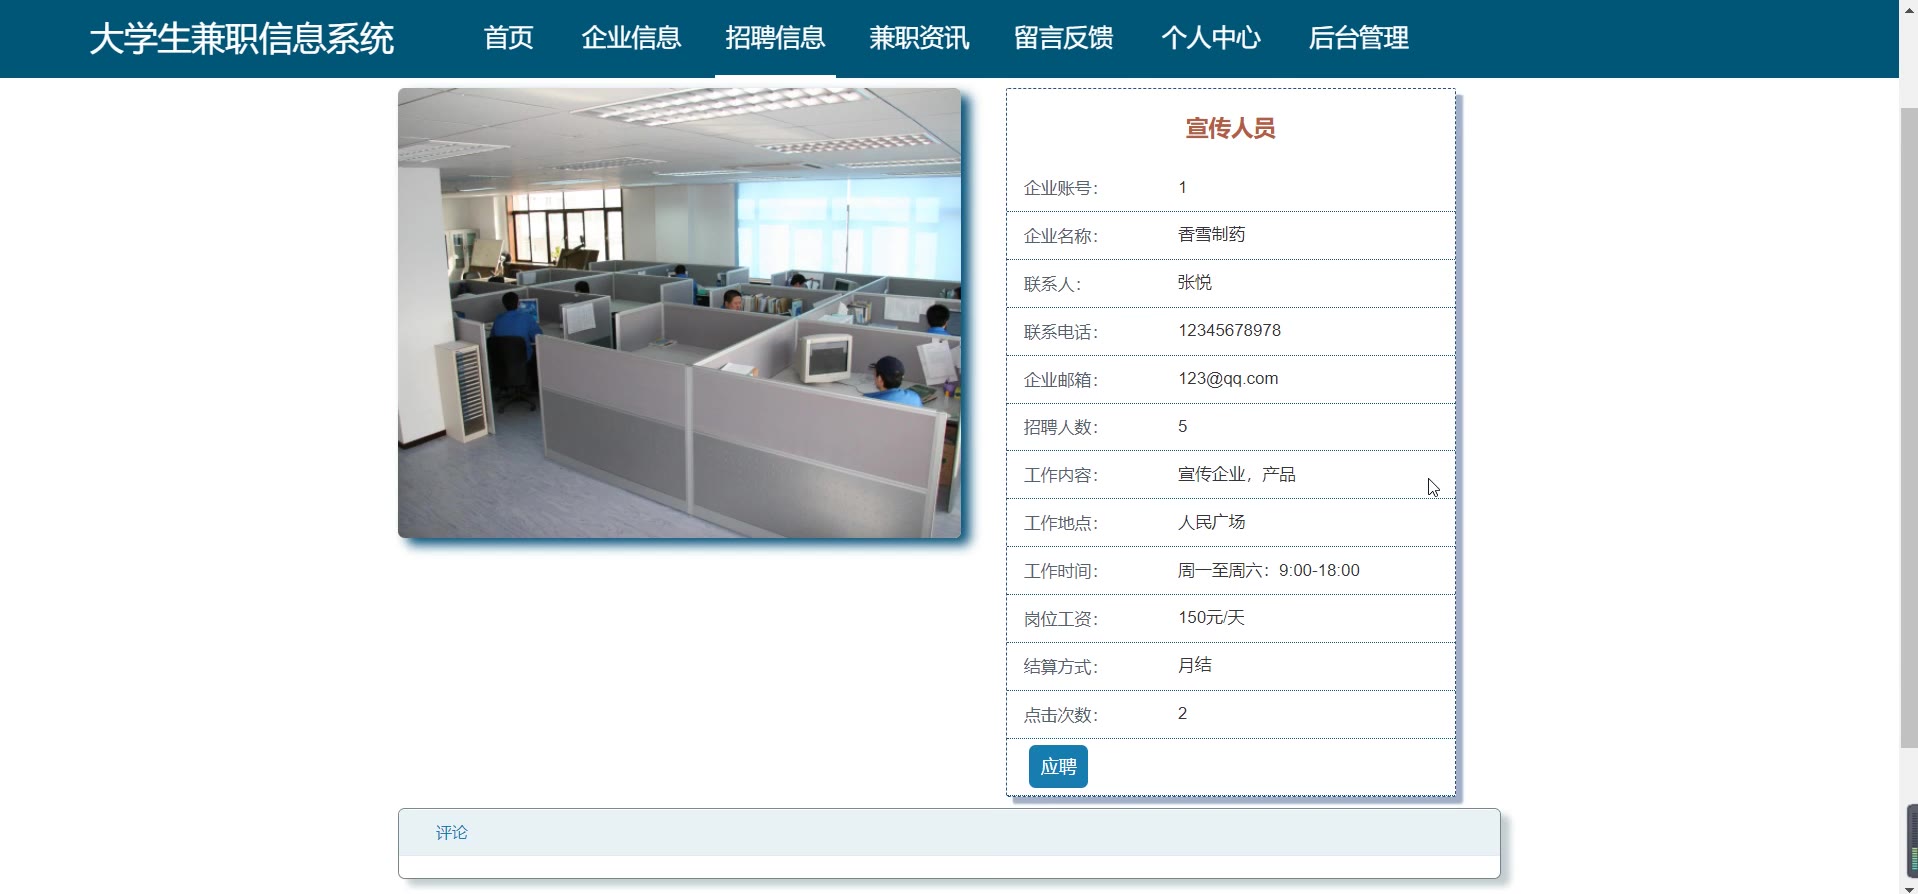Click the work content 宣传企业，产品
This screenshot has width=1918, height=894.
1237,474
